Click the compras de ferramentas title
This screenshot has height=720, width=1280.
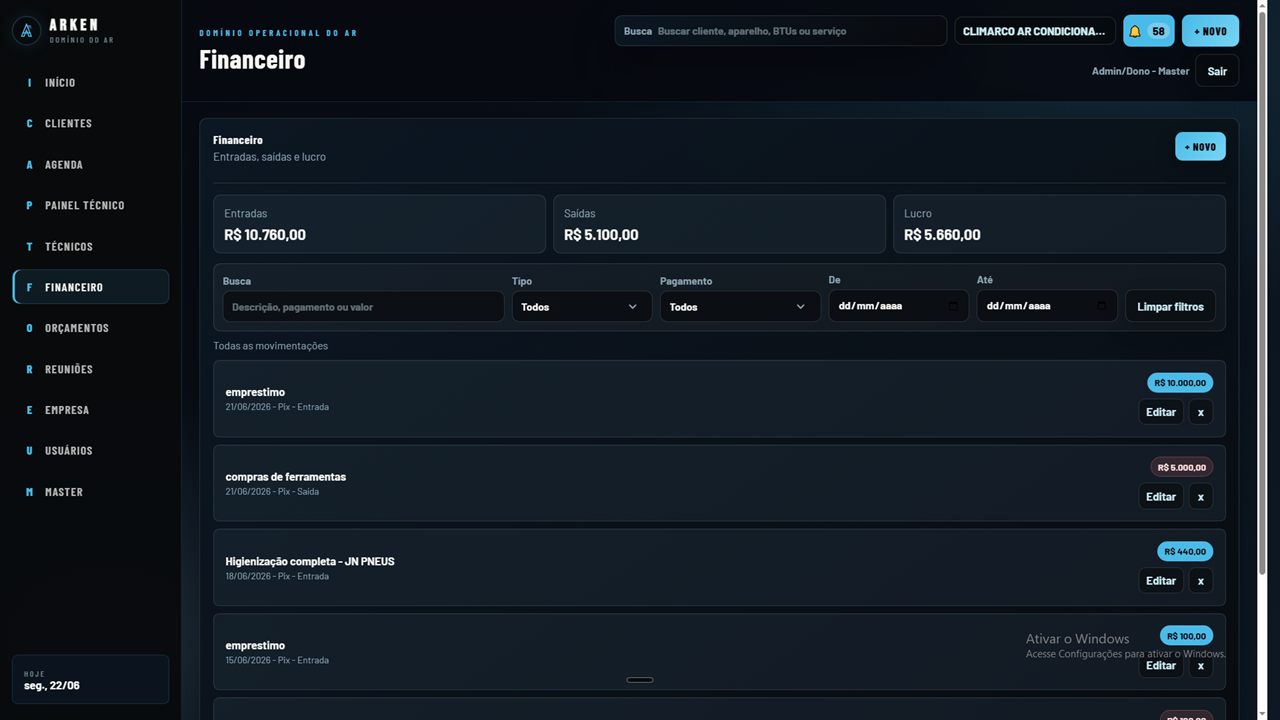(286, 477)
